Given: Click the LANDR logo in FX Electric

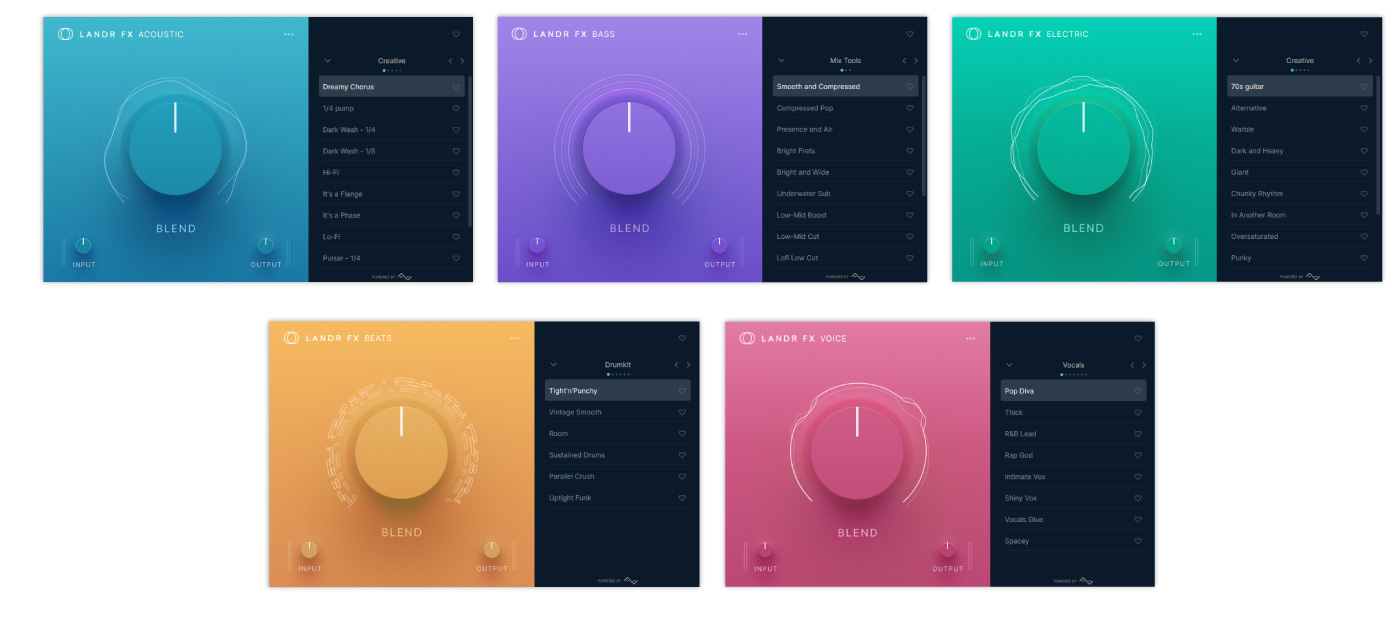Looking at the screenshot, I should point(973,34).
